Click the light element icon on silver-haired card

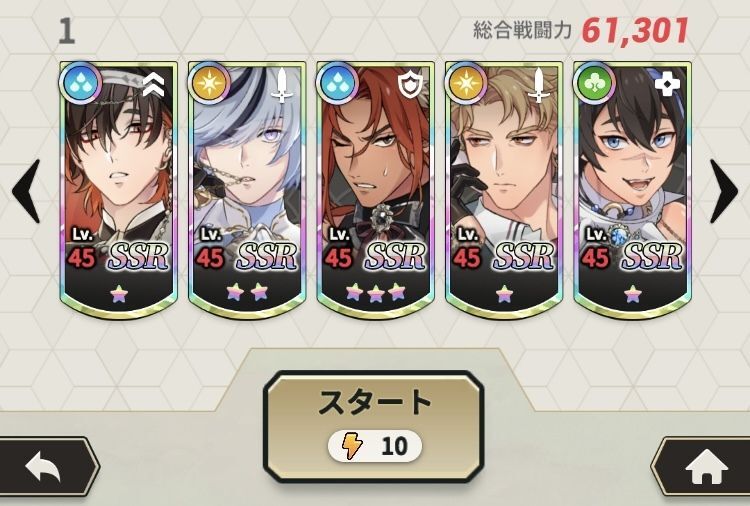(209, 83)
